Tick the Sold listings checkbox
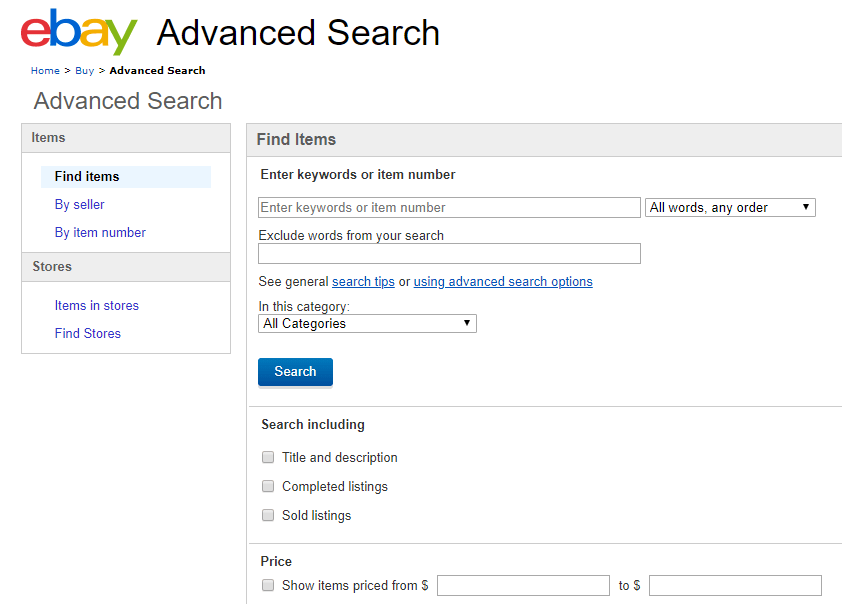 point(267,515)
